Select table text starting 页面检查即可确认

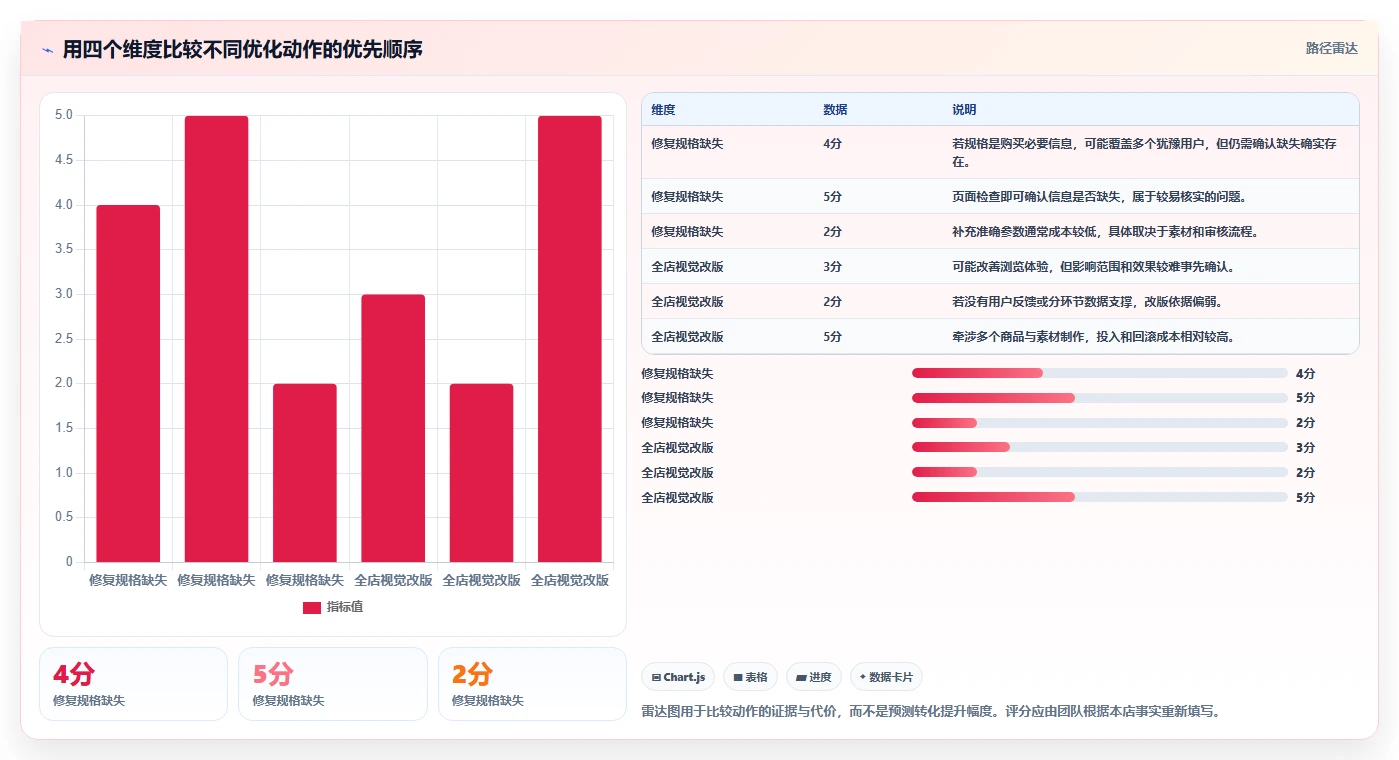[1099, 197]
